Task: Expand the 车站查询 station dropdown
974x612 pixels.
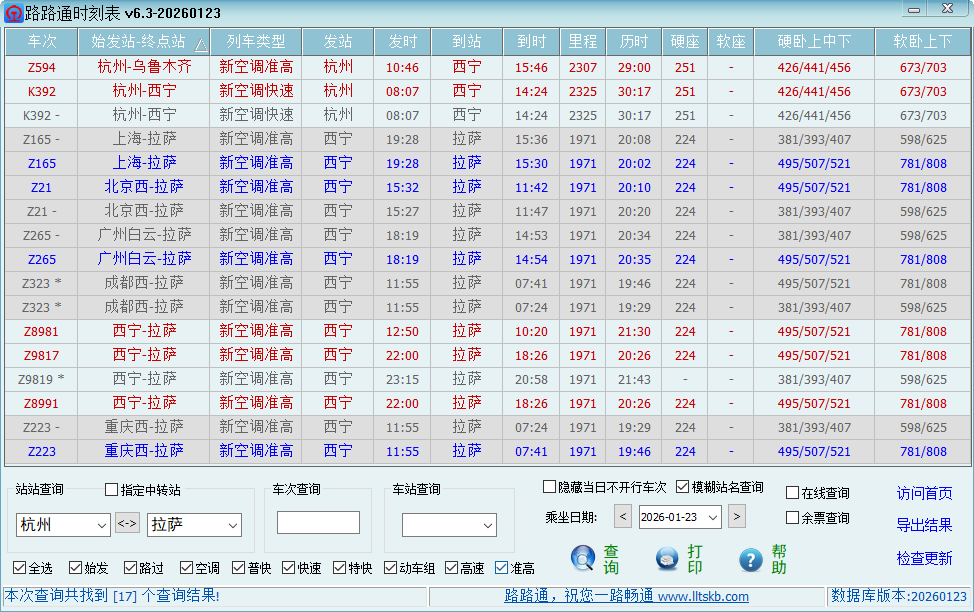Action: click(x=488, y=525)
